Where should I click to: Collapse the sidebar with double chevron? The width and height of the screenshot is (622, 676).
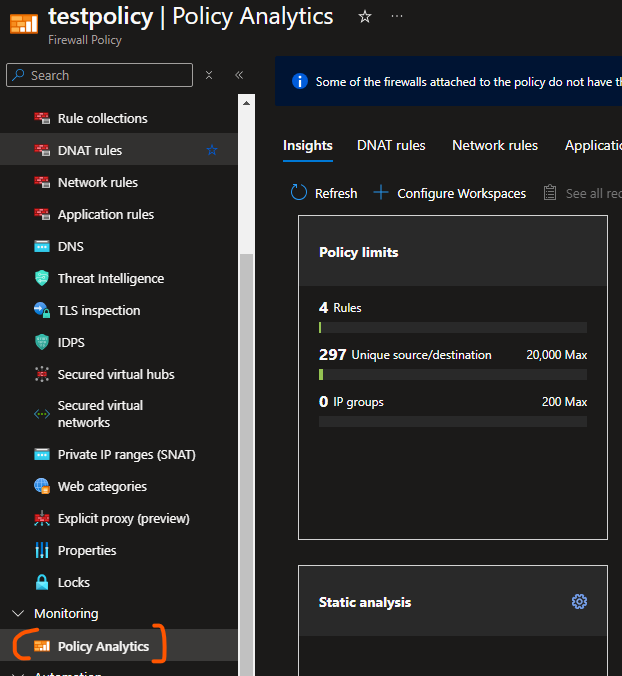239,75
